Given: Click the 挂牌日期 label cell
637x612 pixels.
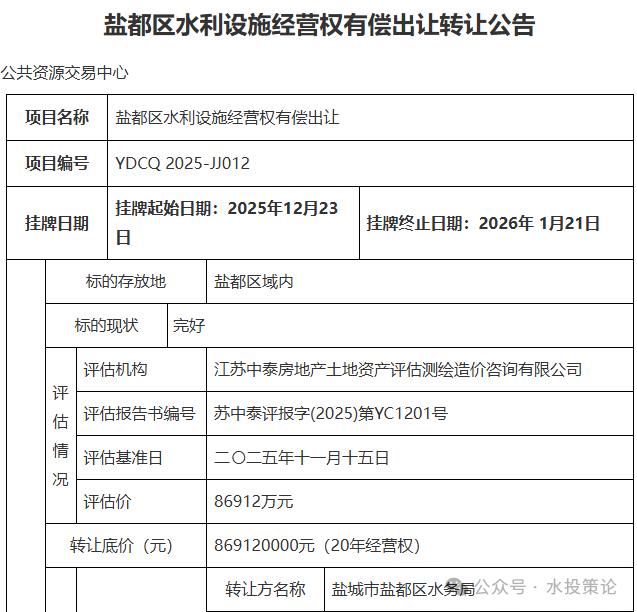Looking at the screenshot, I should tap(57, 224).
